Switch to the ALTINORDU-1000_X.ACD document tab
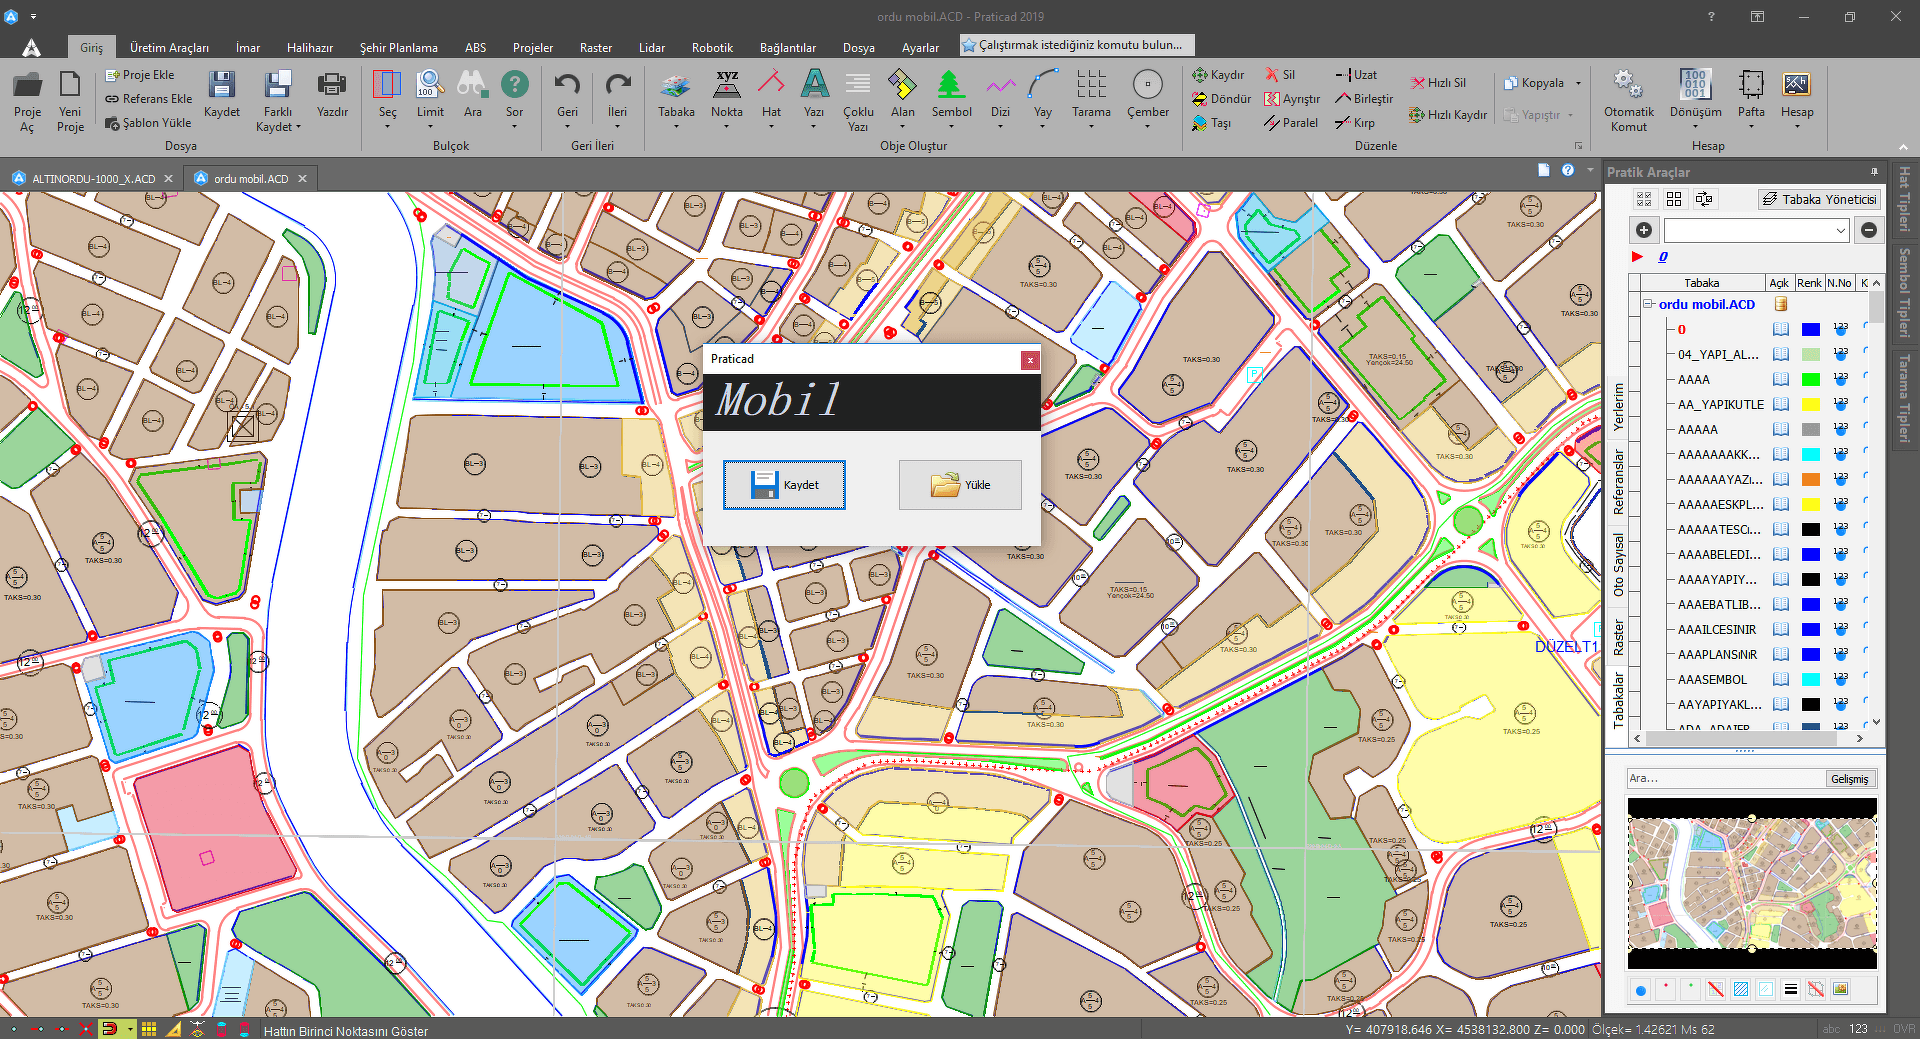 [93, 179]
